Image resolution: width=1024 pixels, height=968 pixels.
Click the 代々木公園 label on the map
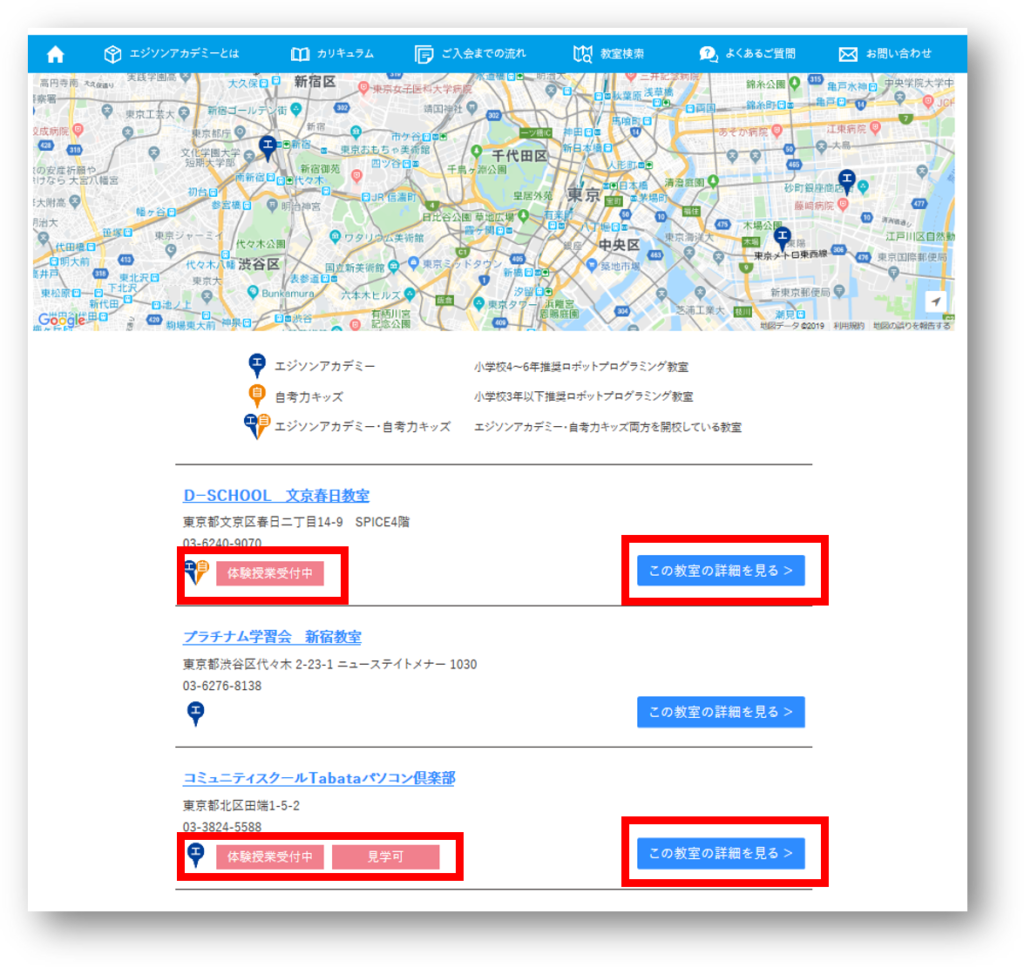261,244
